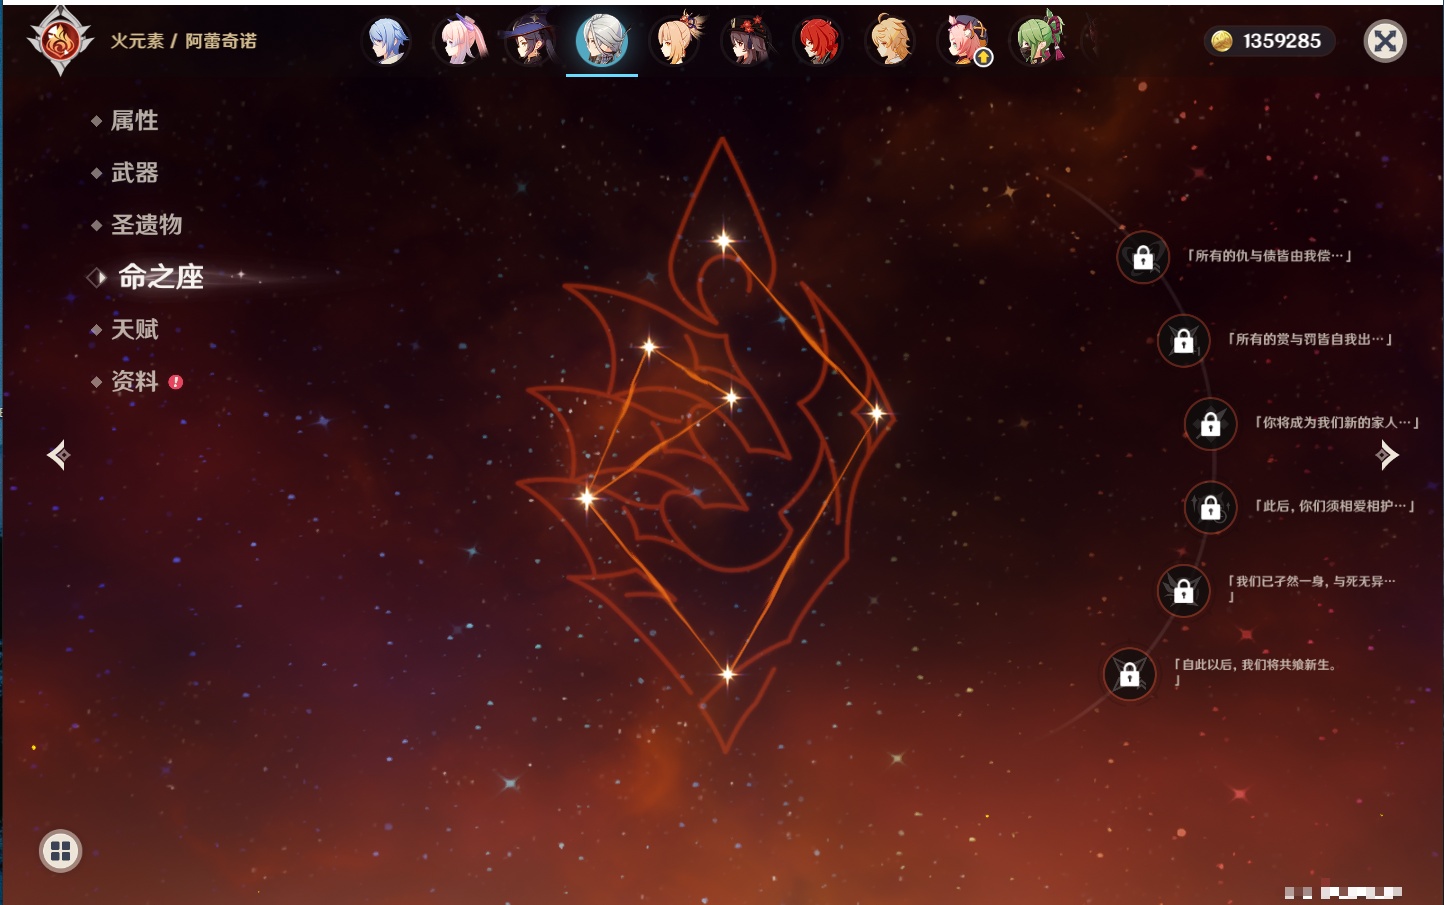Open locked constellation 「所有的仇与债皆由我偿…」
Image resolution: width=1444 pixels, height=905 pixels.
[1143, 258]
